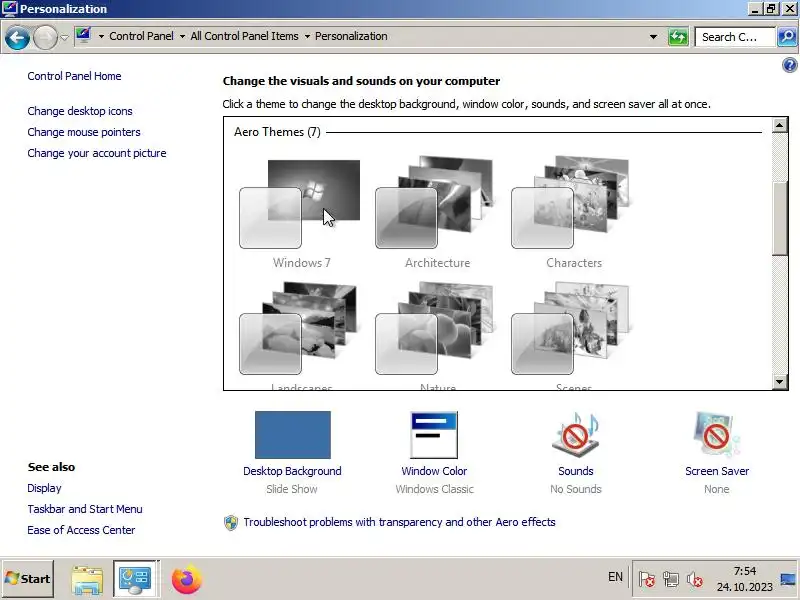
Task: Click Sounds link text
Action: (x=576, y=471)
